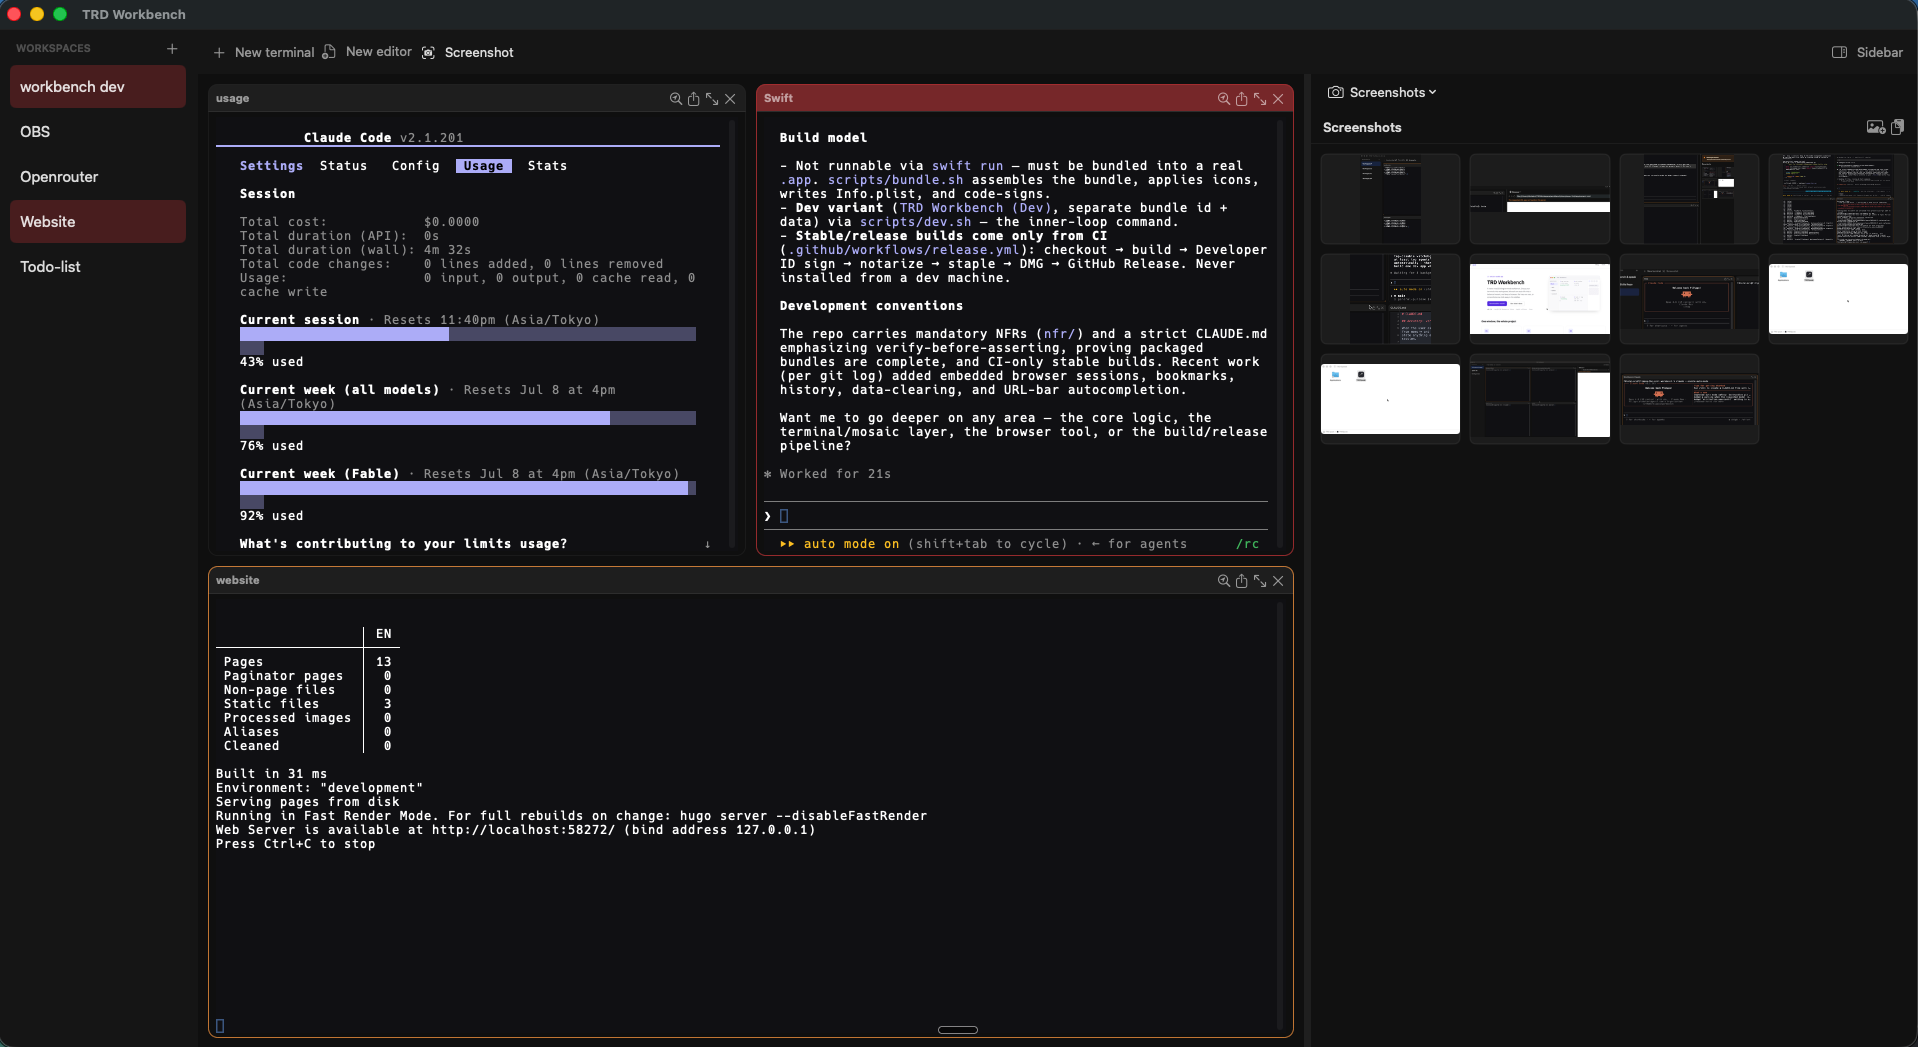1918x1047 pixels.
Task: Click the Pages count 13 cell
Action: (384, 662)
